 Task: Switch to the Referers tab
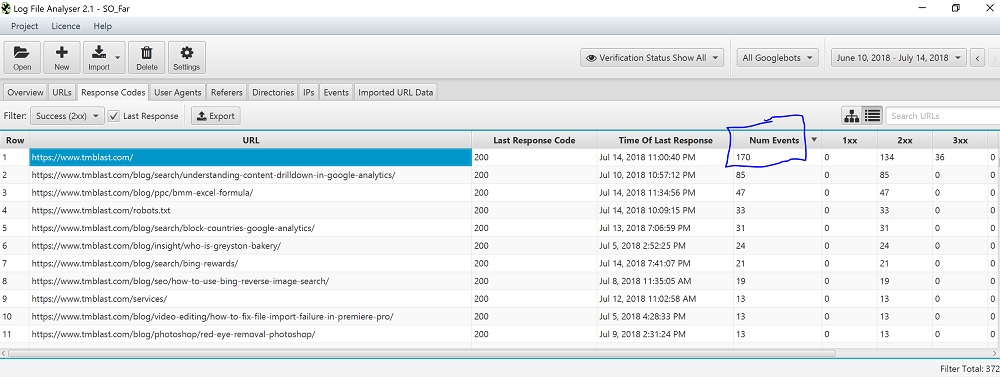(x=226, y=92)
